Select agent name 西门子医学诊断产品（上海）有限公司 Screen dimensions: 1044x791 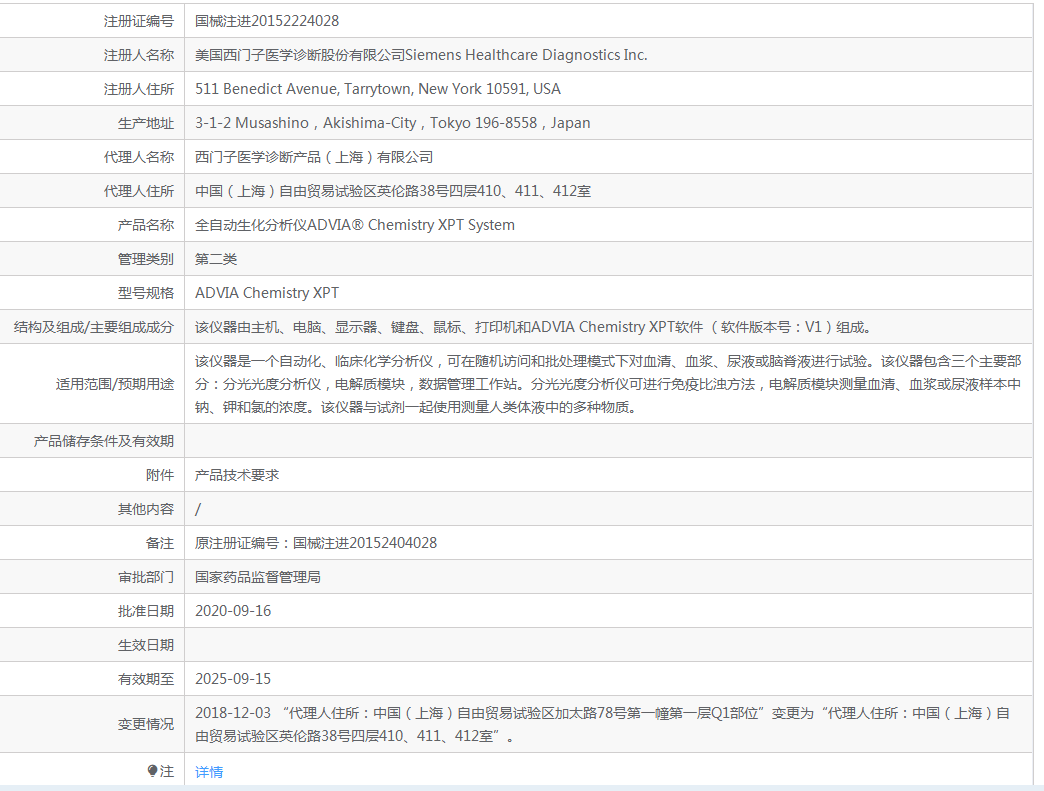314,157
